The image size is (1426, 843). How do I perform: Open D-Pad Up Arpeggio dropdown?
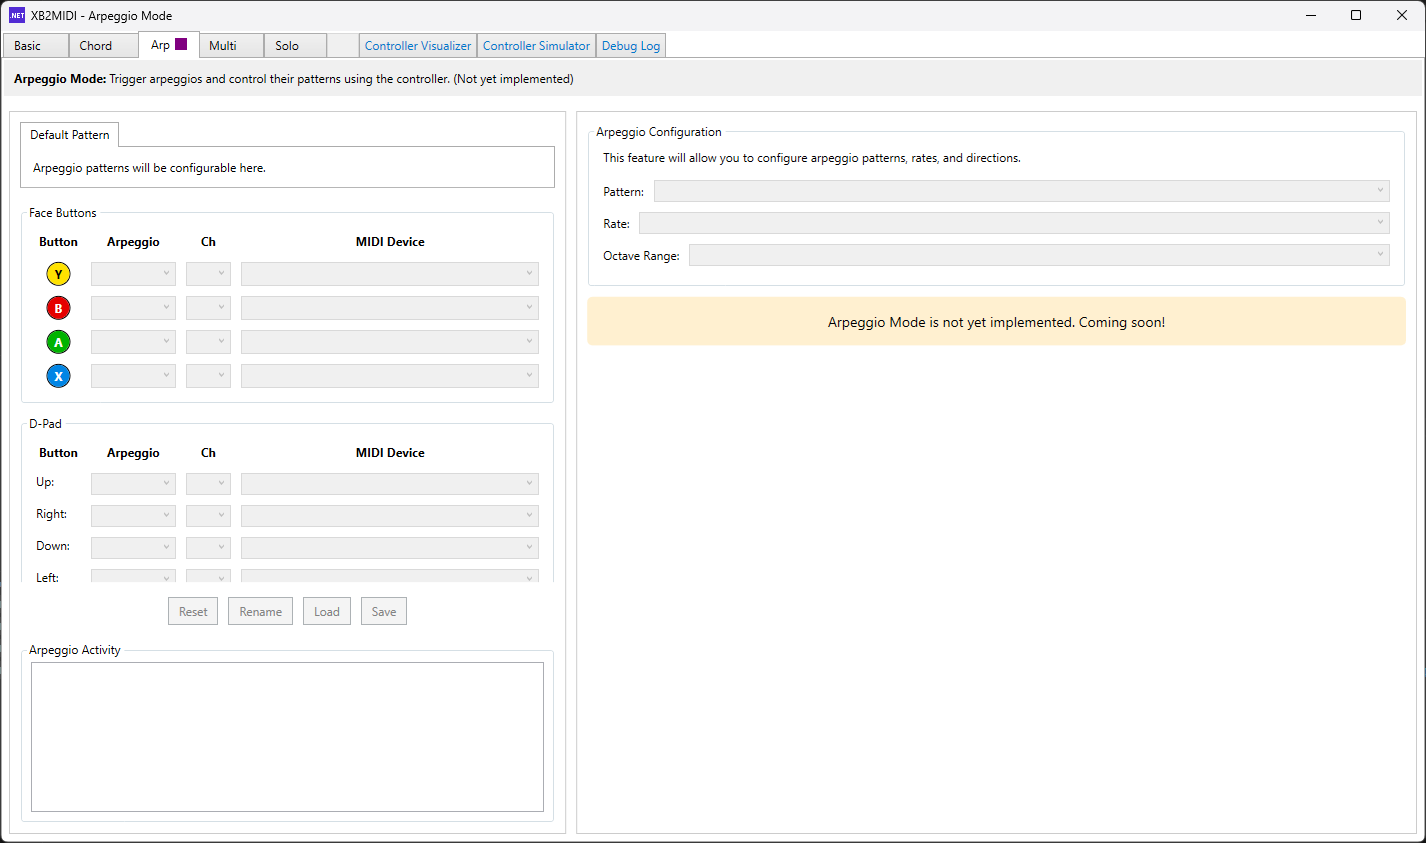[133, 484]
